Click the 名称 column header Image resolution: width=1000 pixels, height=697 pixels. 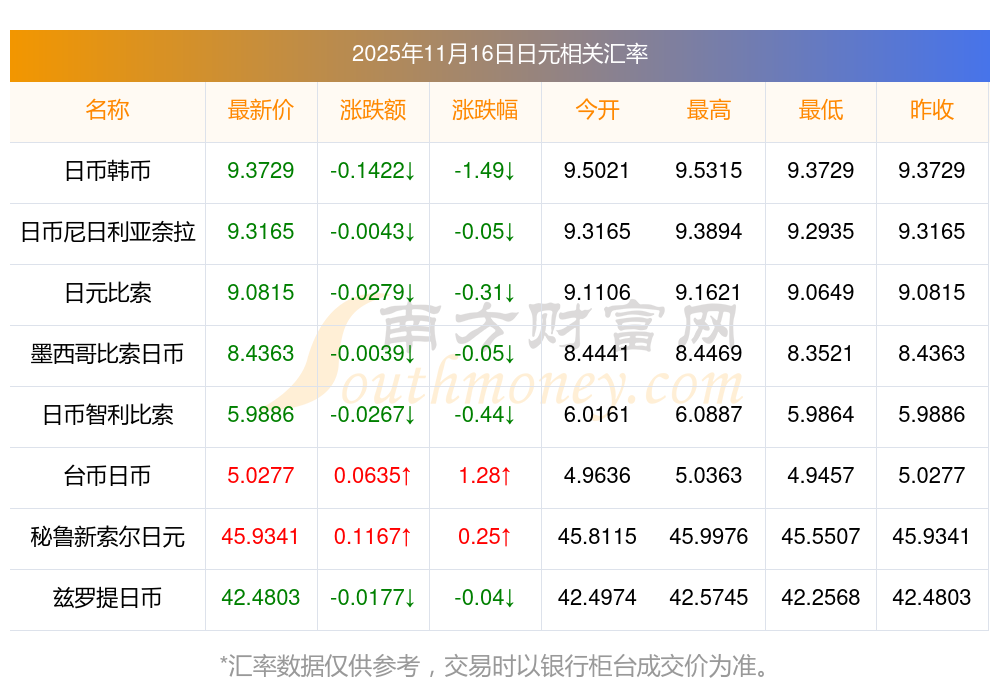pos(107,110)
